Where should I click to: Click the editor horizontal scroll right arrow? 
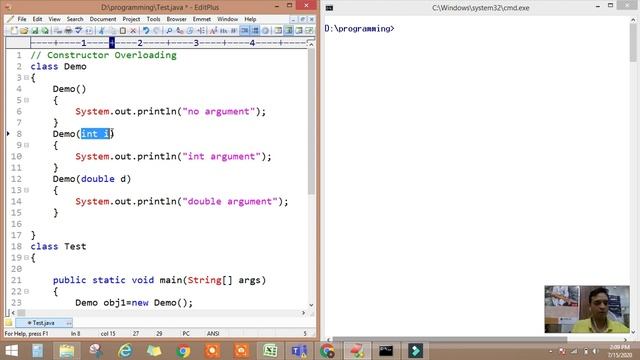pos(303,313)
